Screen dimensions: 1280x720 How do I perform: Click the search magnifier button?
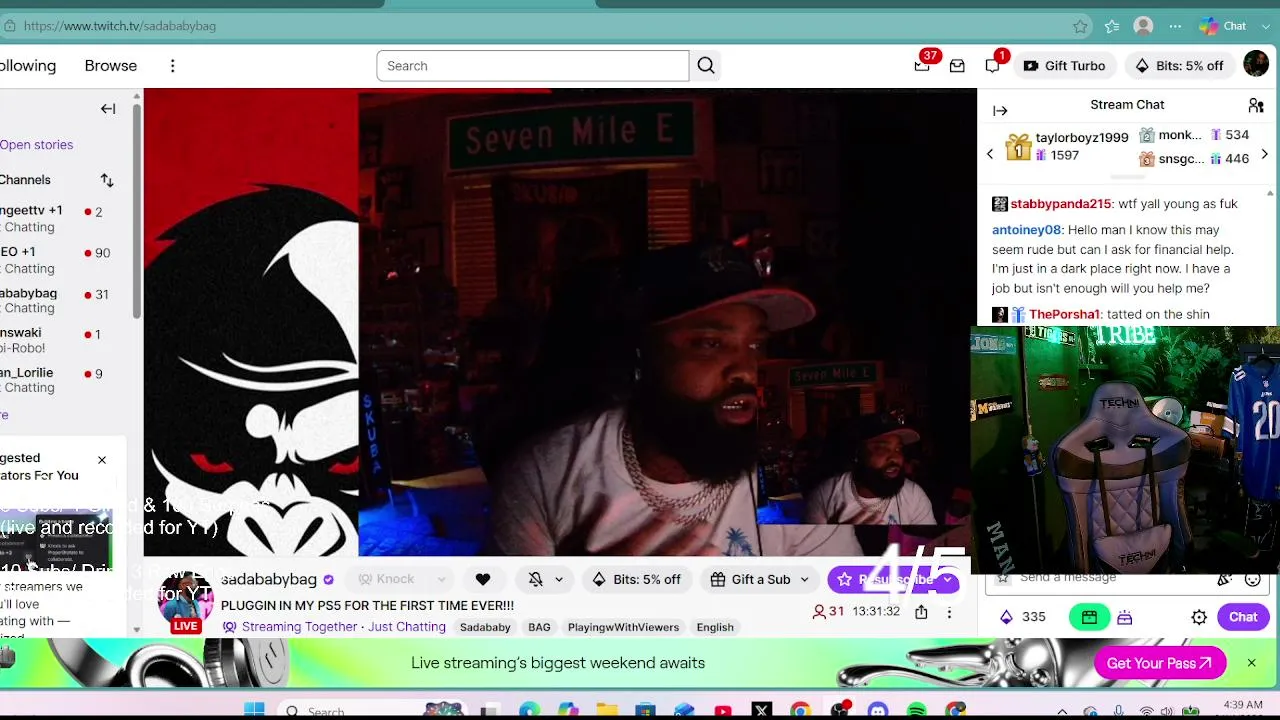[x=706, y=66]
